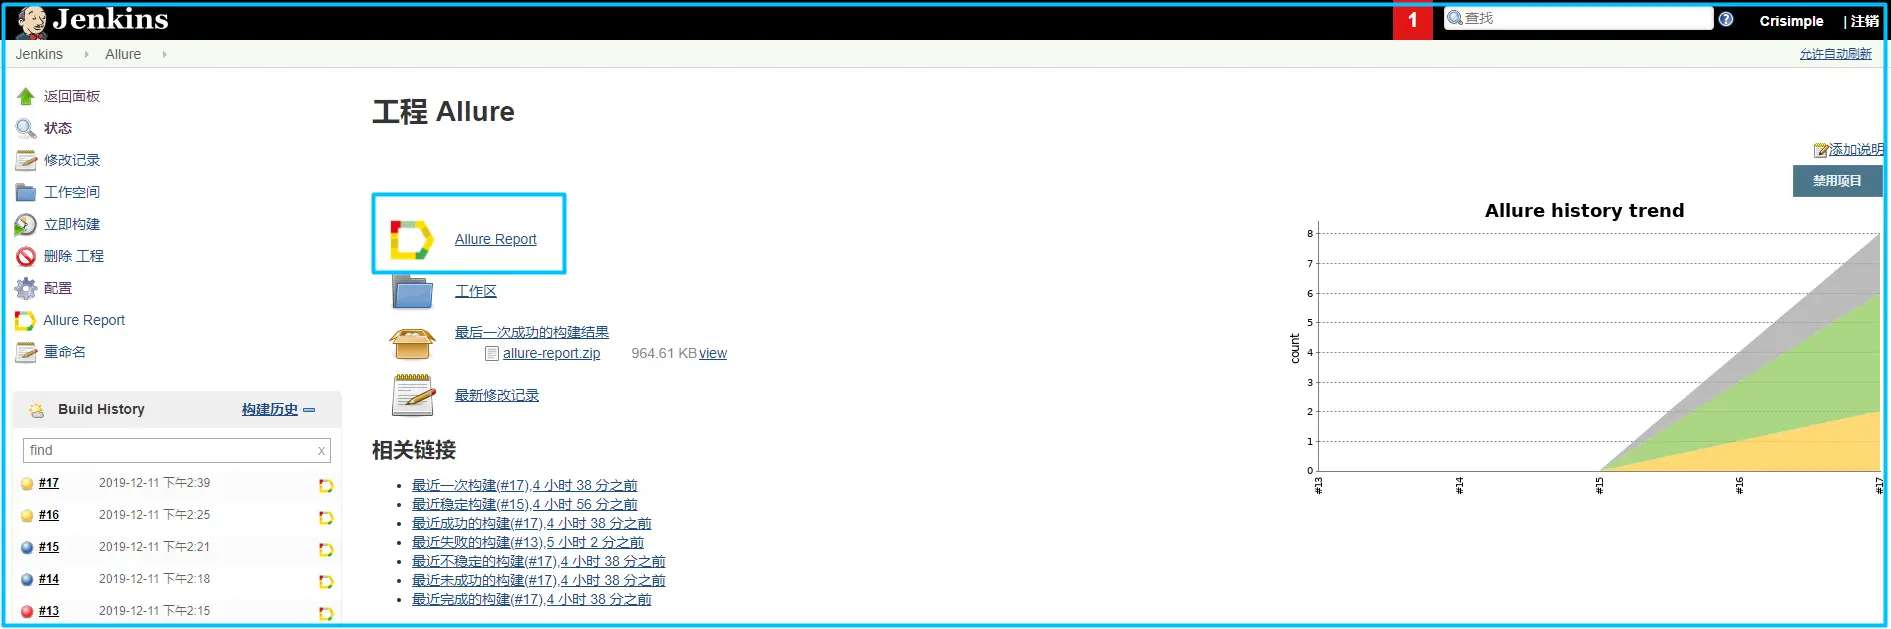Click the Jenkins butler logo icon
The width and height of the screenshot is (1891, 629).
(31, 21)
